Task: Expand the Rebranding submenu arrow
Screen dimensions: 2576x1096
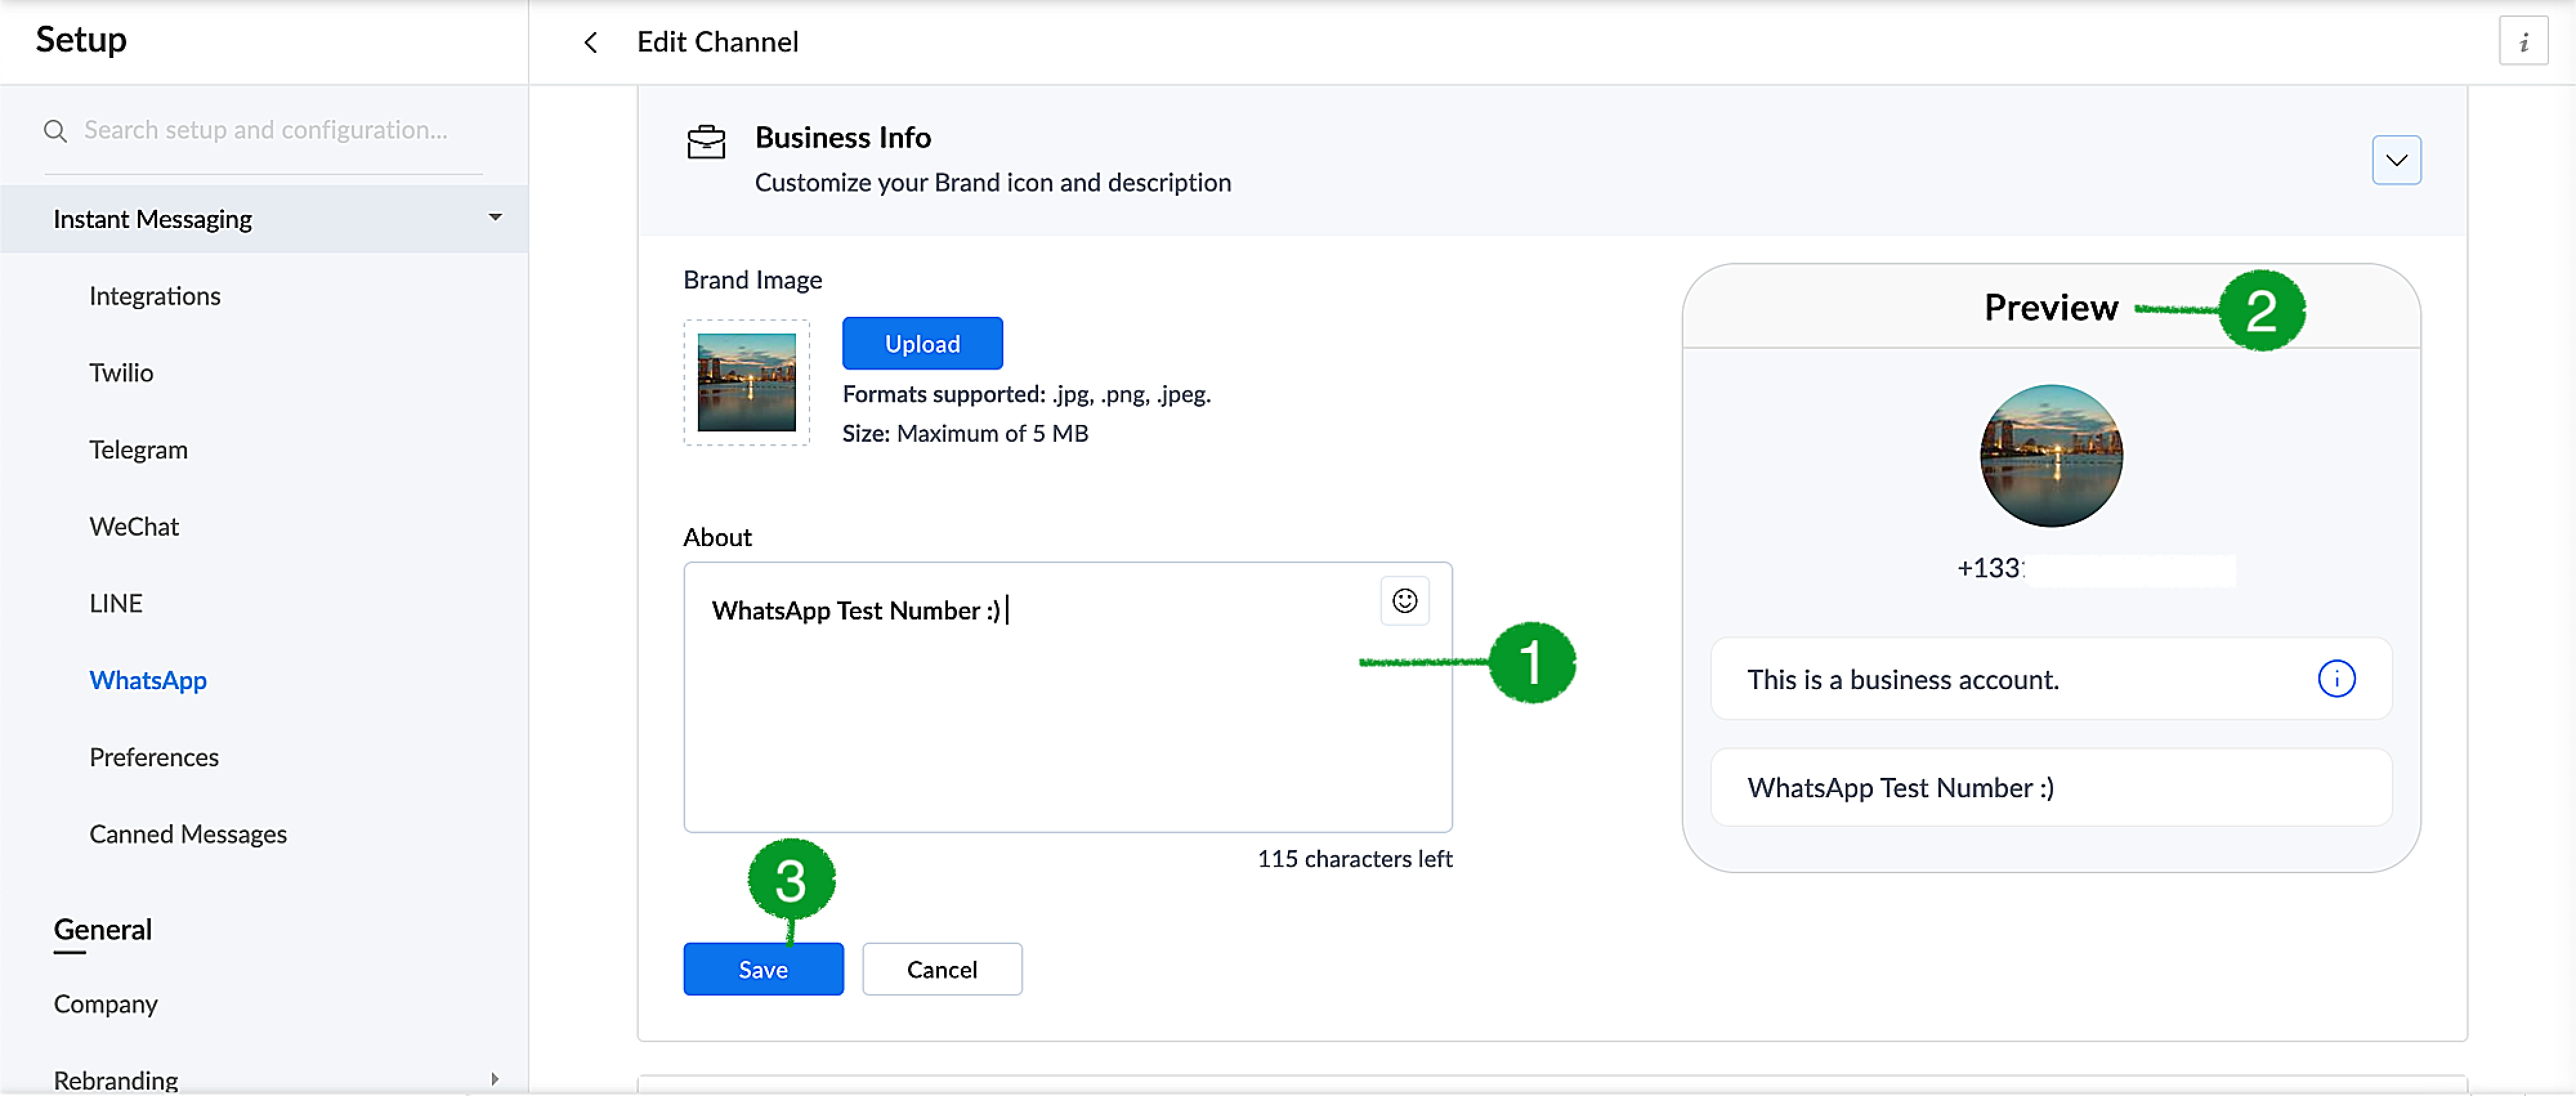Action: 494,1079
